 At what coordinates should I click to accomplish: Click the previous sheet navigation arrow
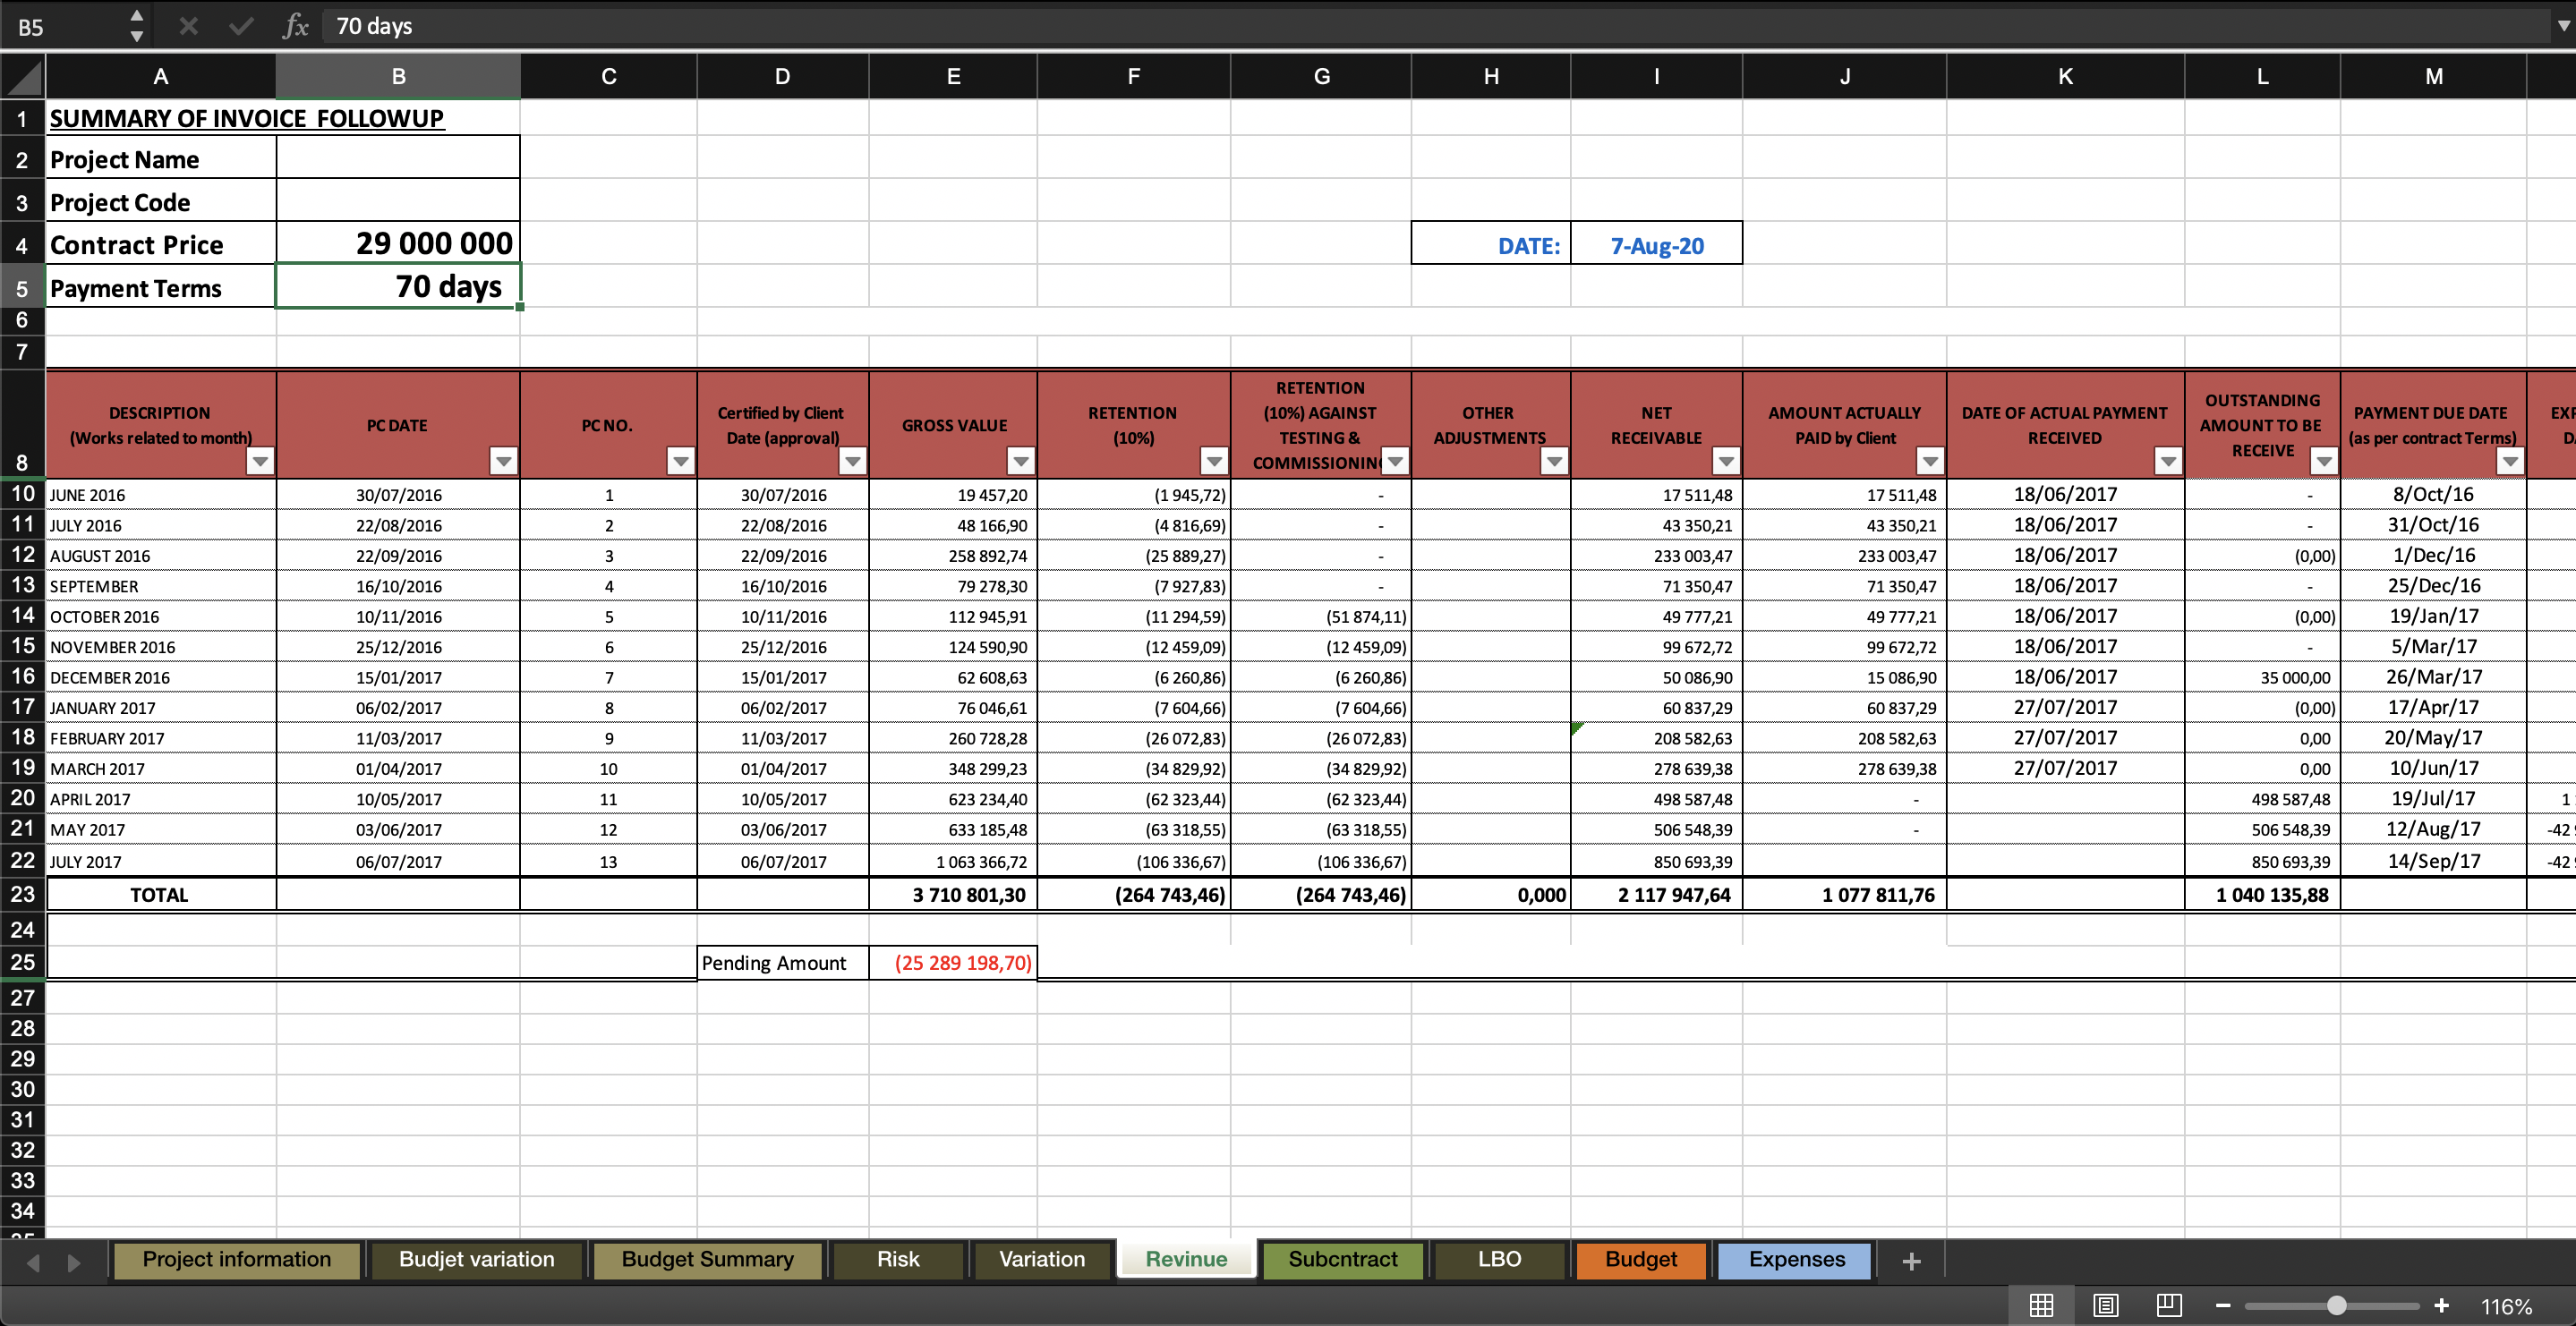(33, 1262)
